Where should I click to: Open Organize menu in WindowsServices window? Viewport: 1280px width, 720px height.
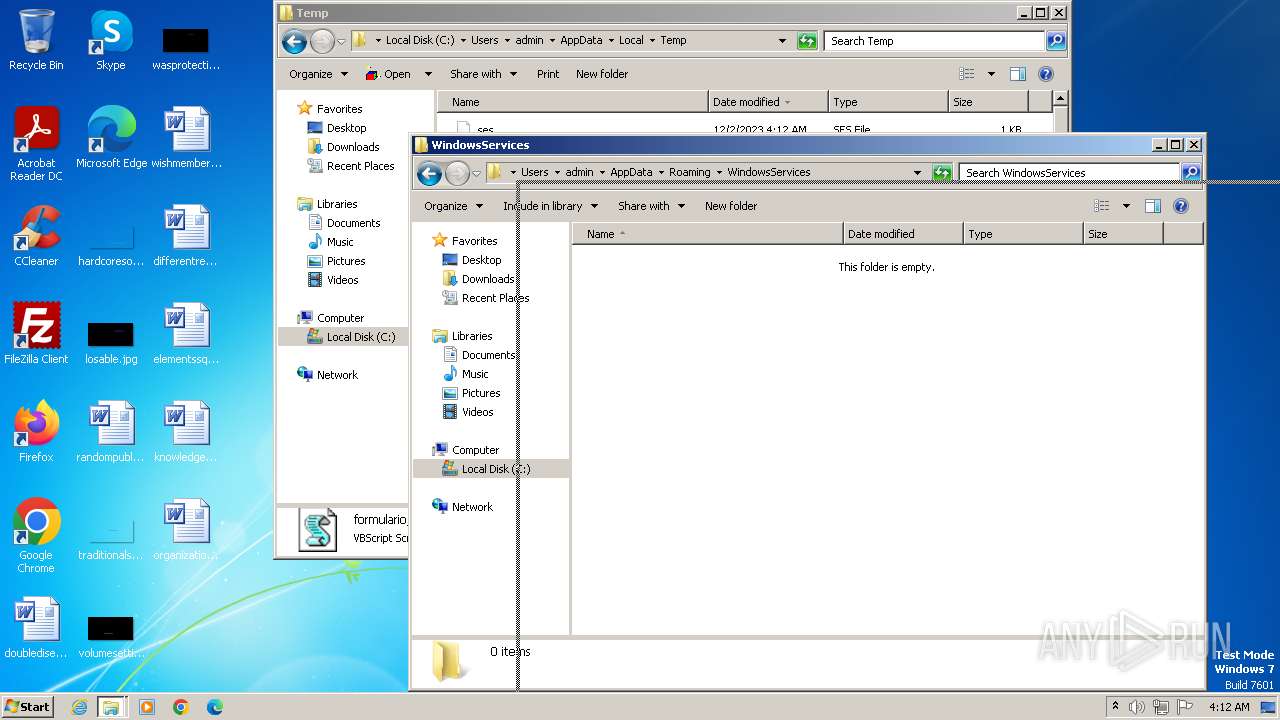[453, 206]
